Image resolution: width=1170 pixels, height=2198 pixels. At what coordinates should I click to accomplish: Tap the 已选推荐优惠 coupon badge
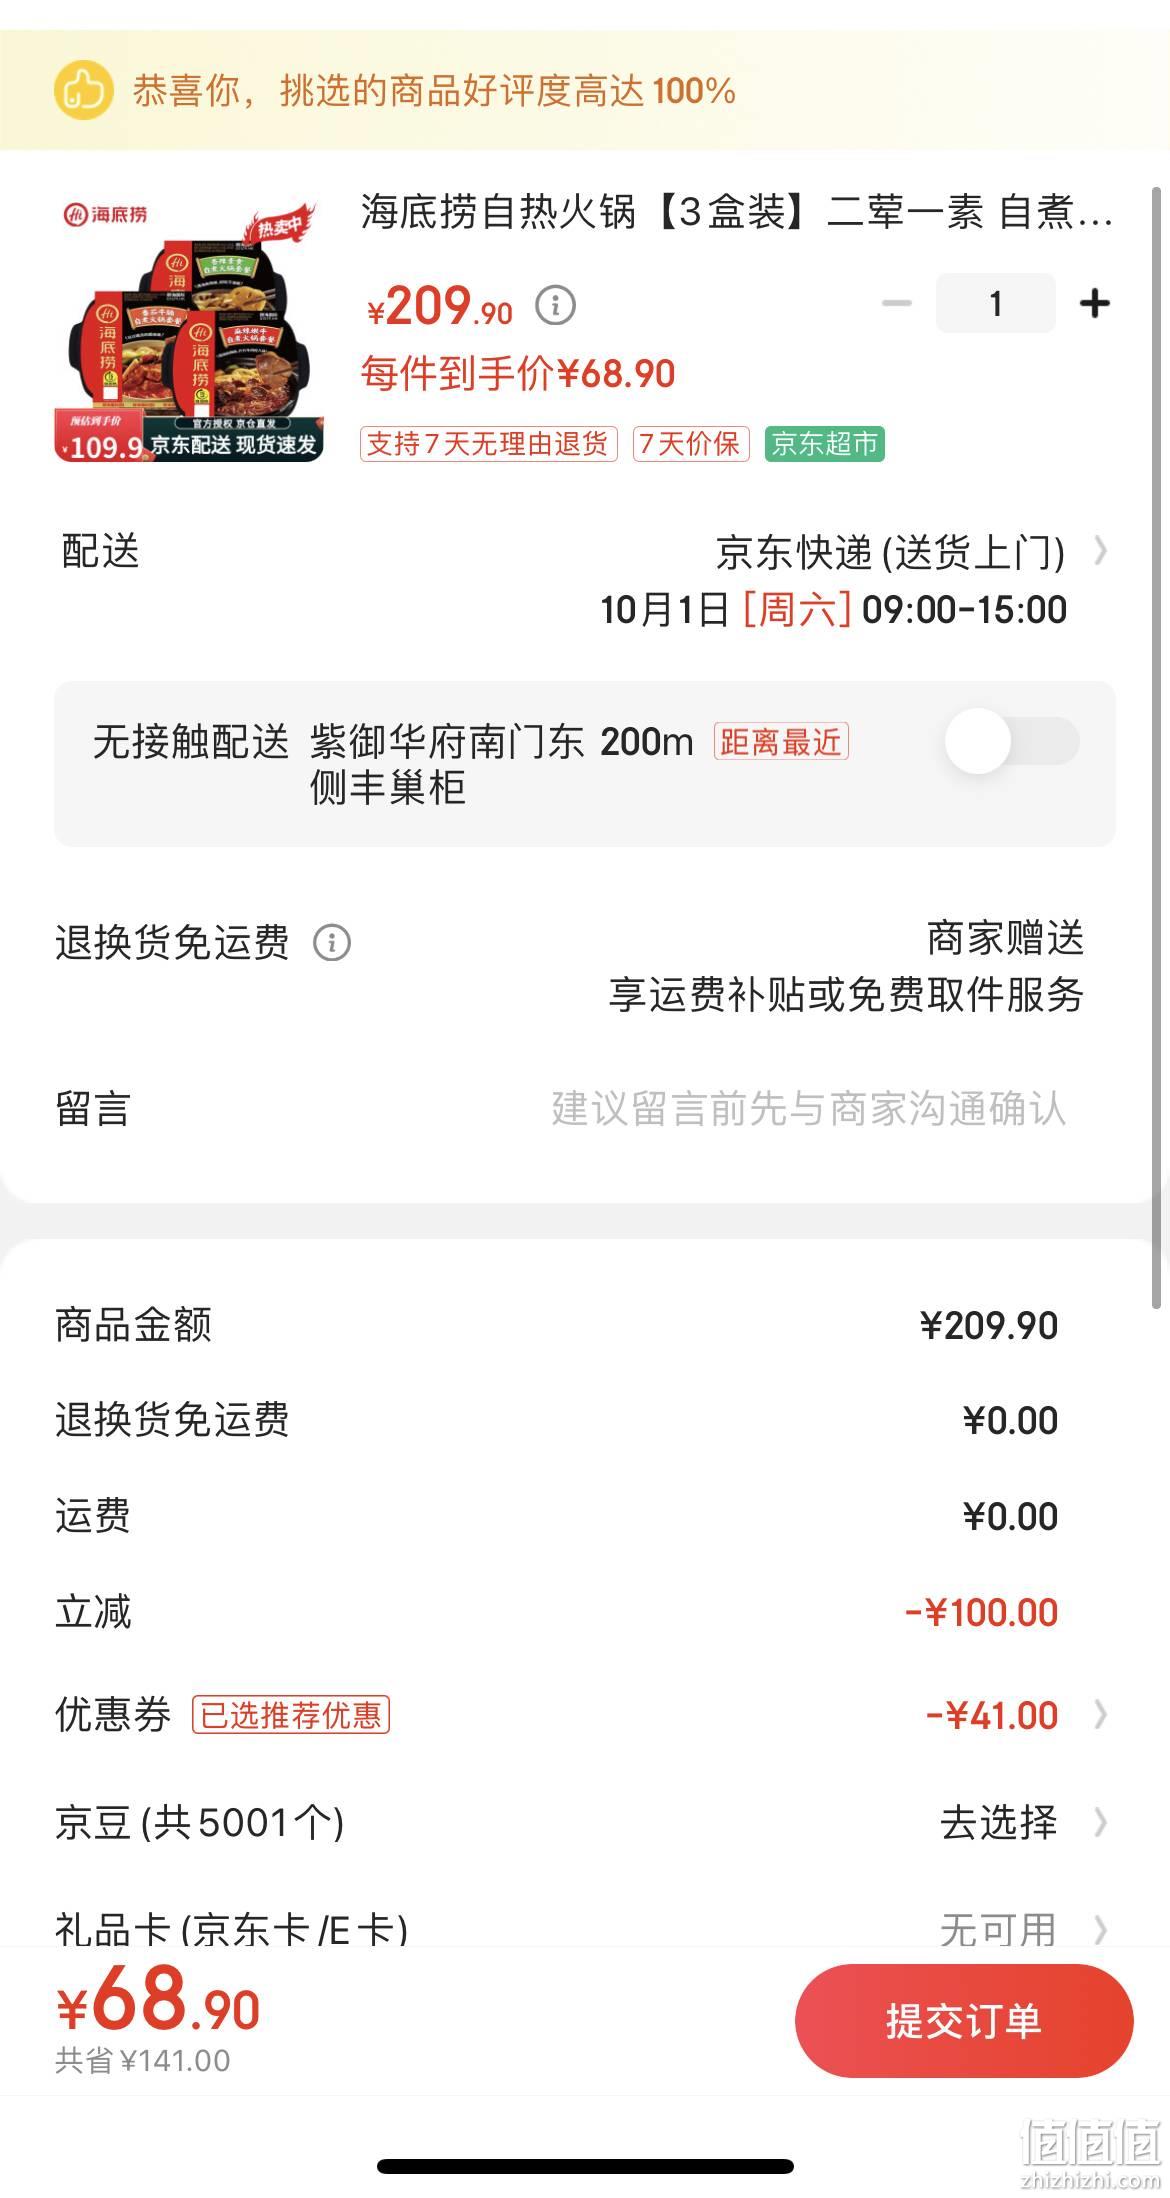point(291,1715)
